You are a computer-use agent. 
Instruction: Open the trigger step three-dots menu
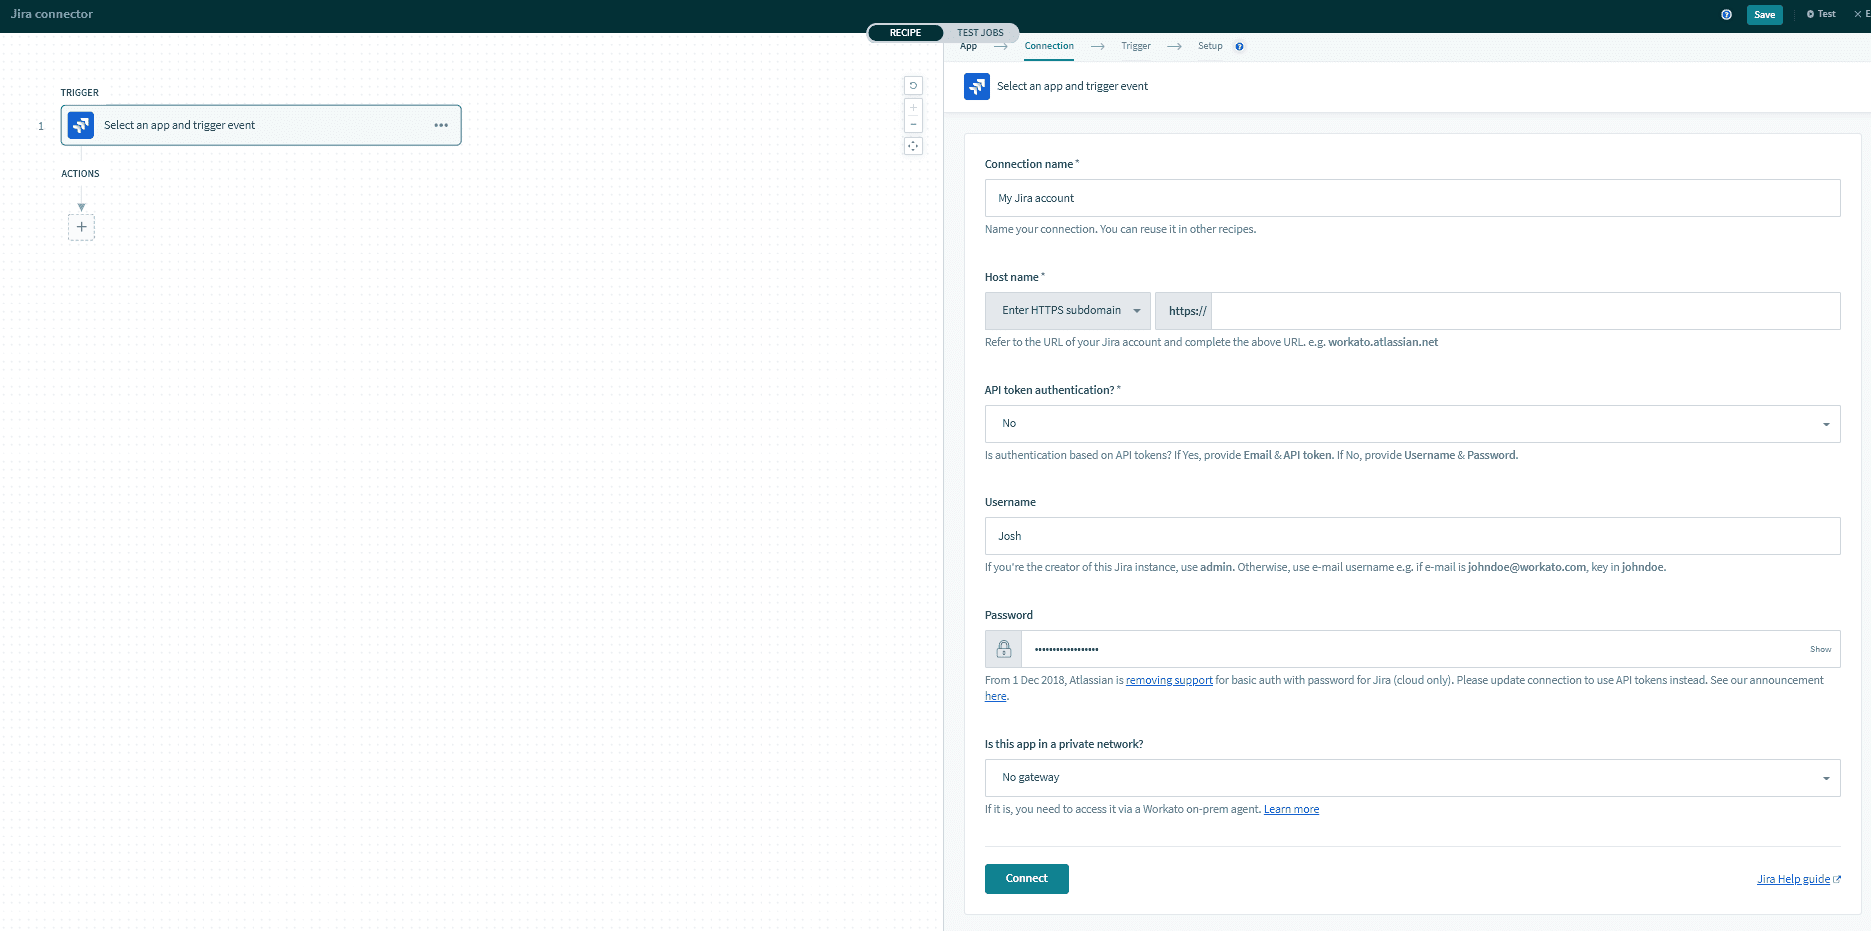[441, 125]
